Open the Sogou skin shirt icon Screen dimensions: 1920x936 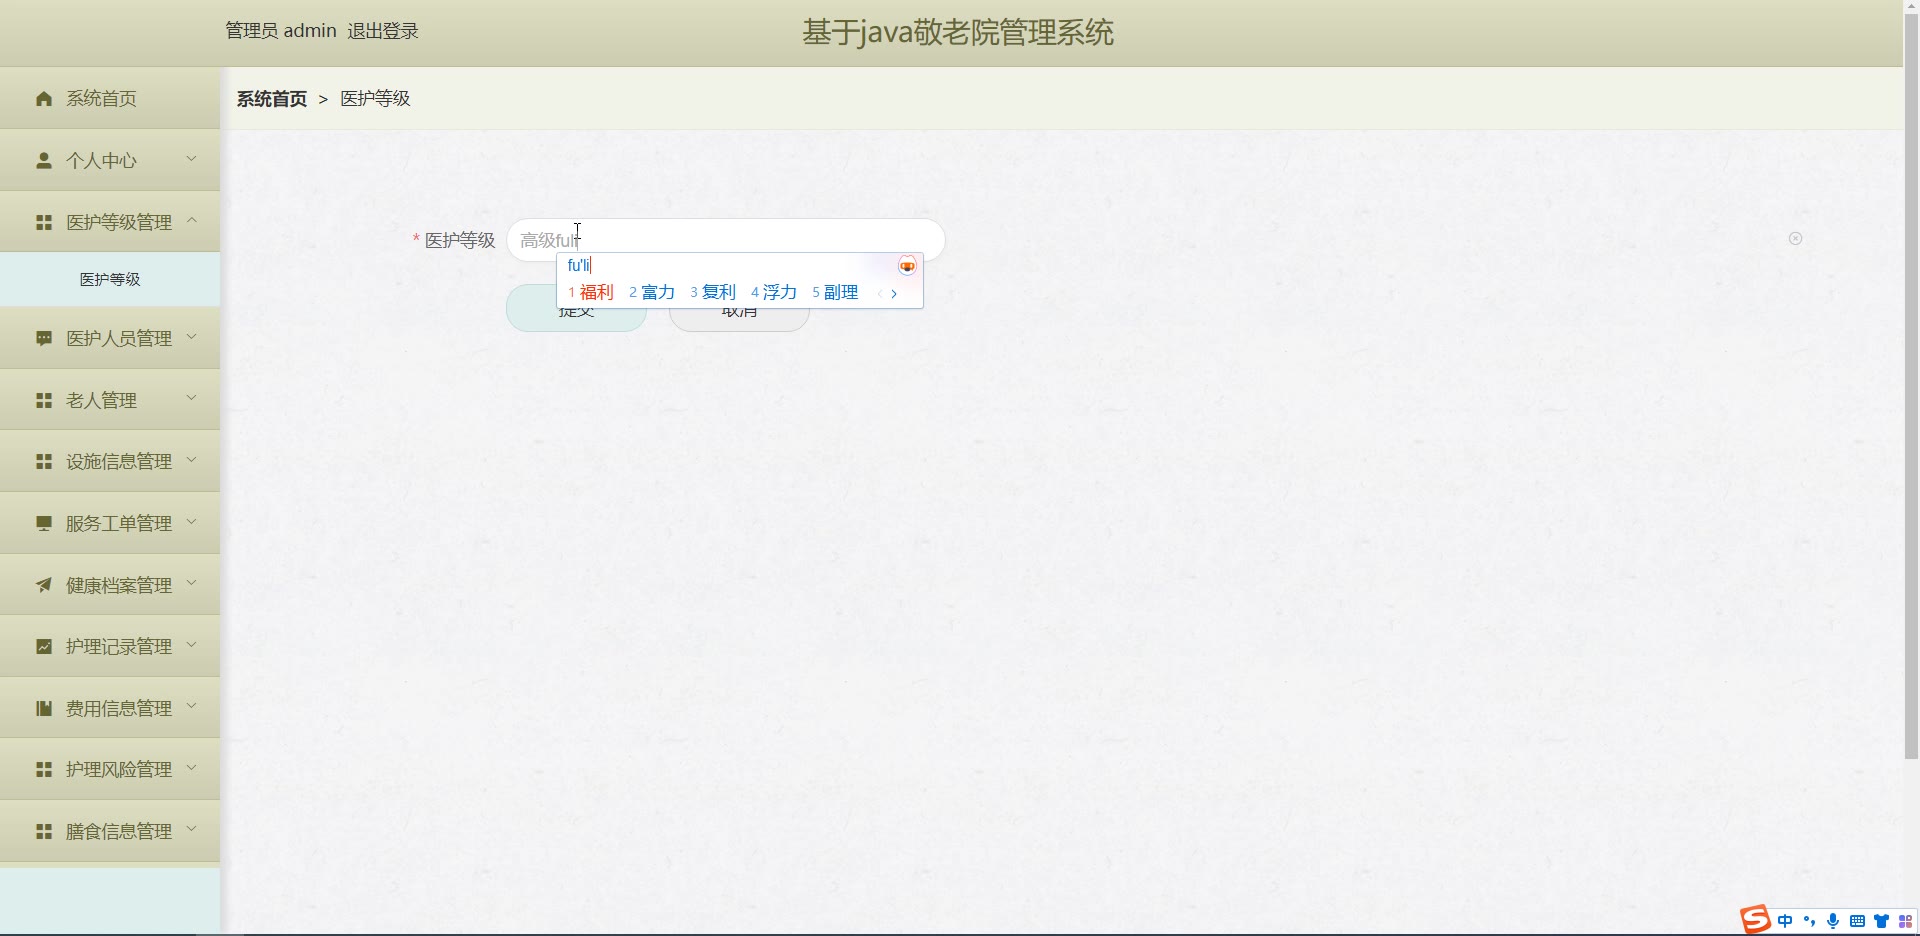[1881, 921]
